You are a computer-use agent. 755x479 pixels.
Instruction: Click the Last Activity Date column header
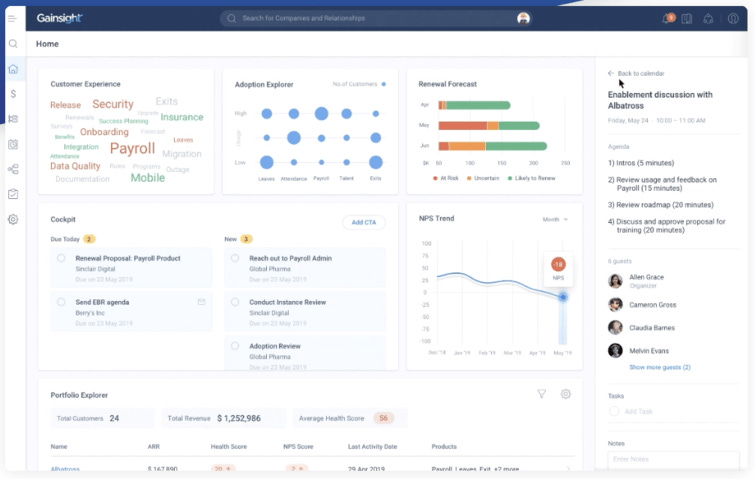372,447
